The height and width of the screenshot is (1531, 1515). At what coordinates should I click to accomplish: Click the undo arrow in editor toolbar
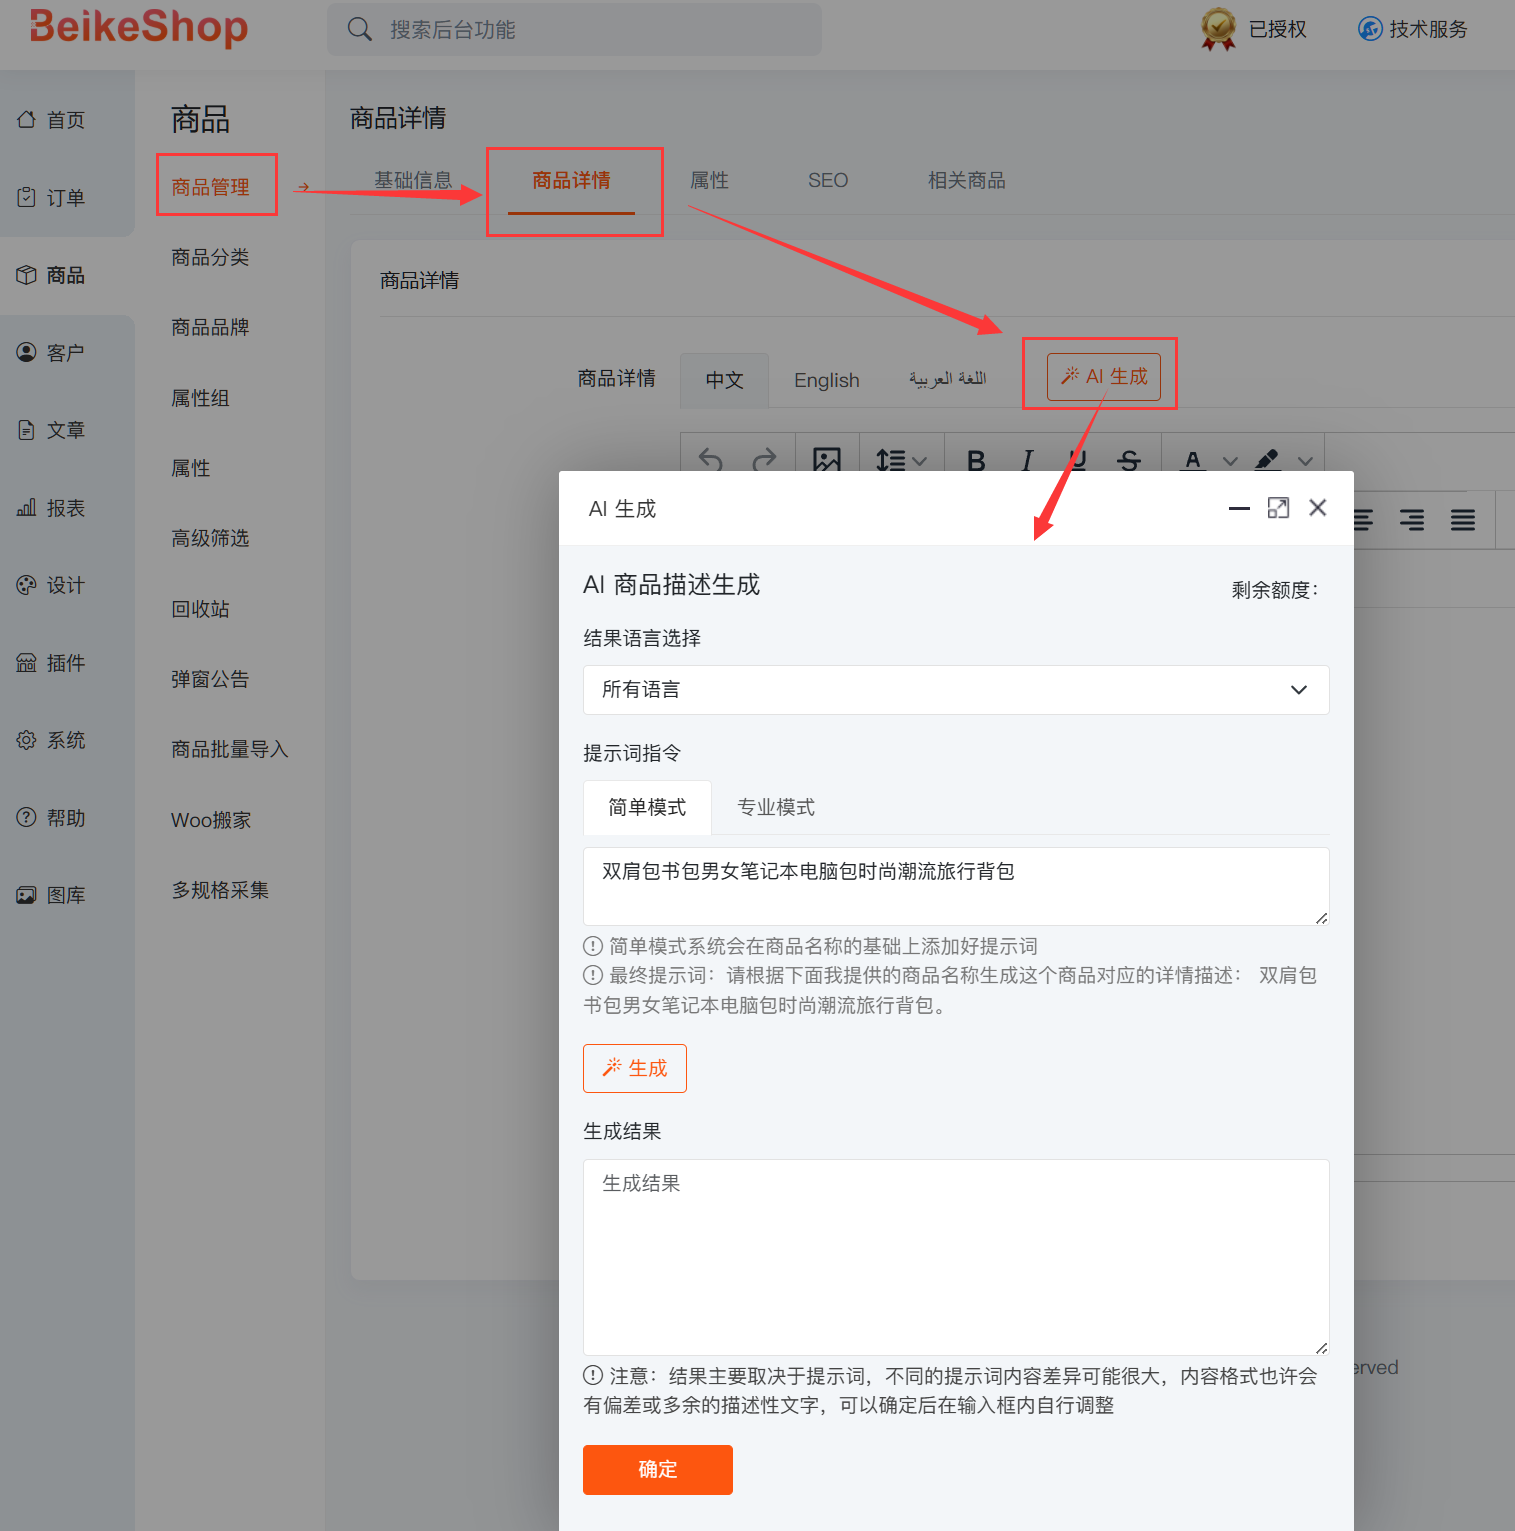pyautogui.click(x=711, y=459)
